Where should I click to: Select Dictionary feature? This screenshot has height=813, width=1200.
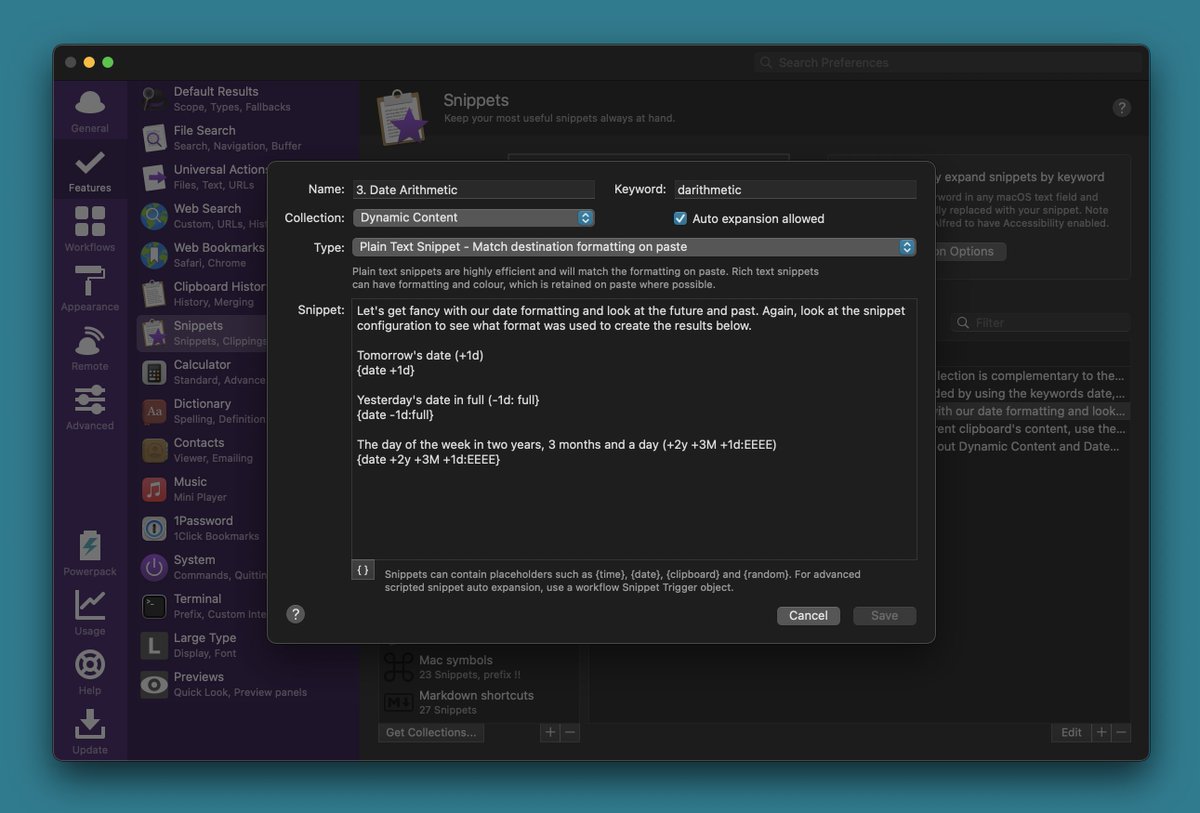point(204,411)
